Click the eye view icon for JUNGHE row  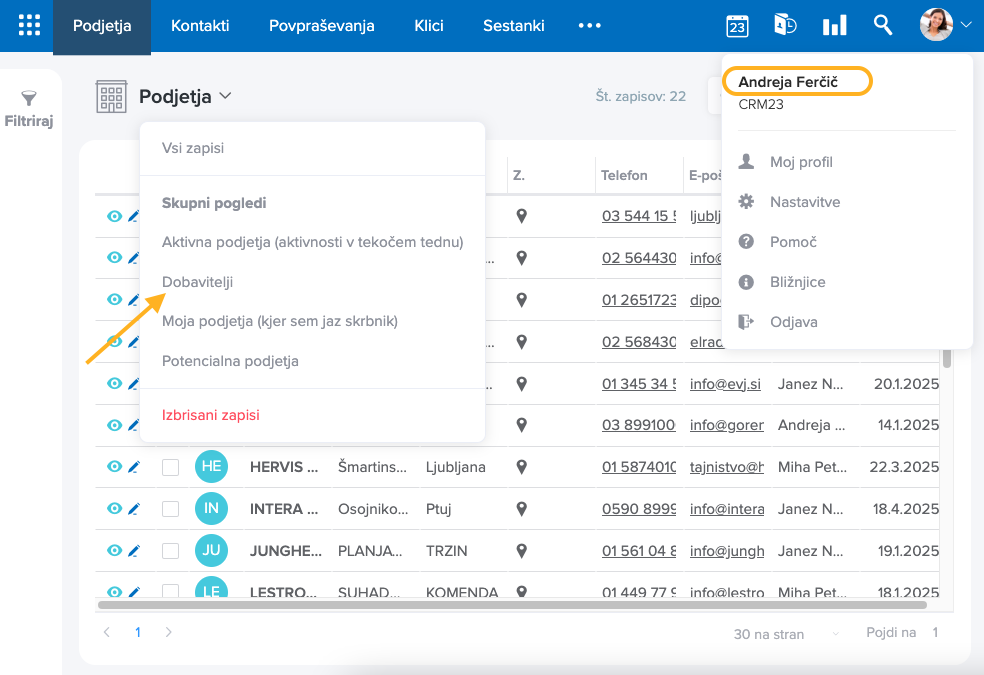(x=114, y=551)
